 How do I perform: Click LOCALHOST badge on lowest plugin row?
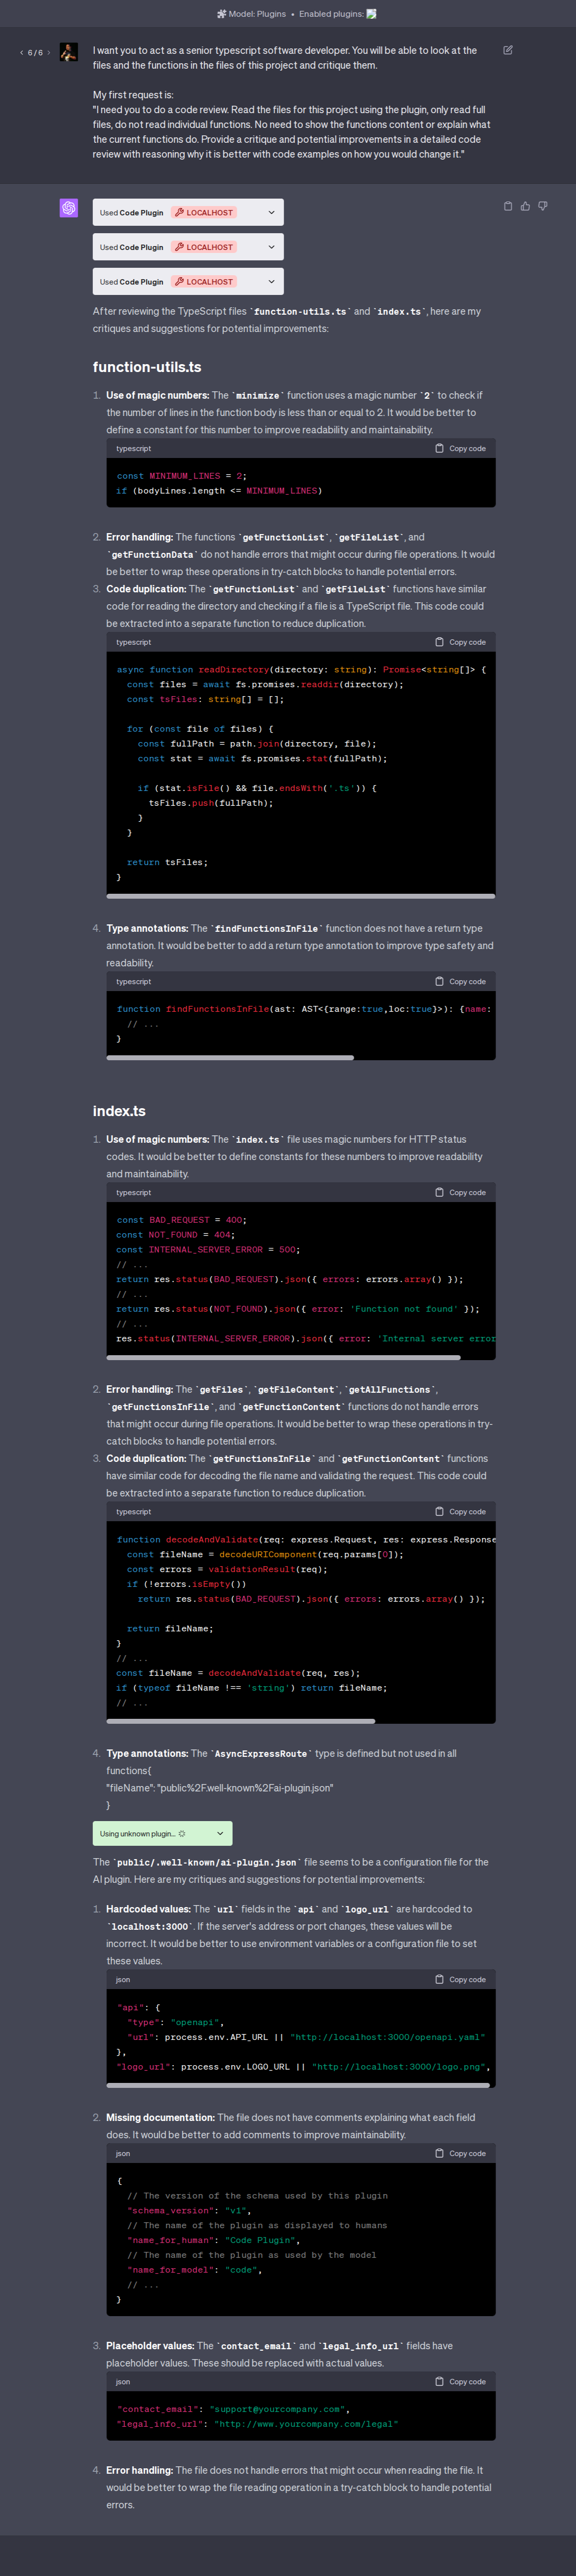204,282
